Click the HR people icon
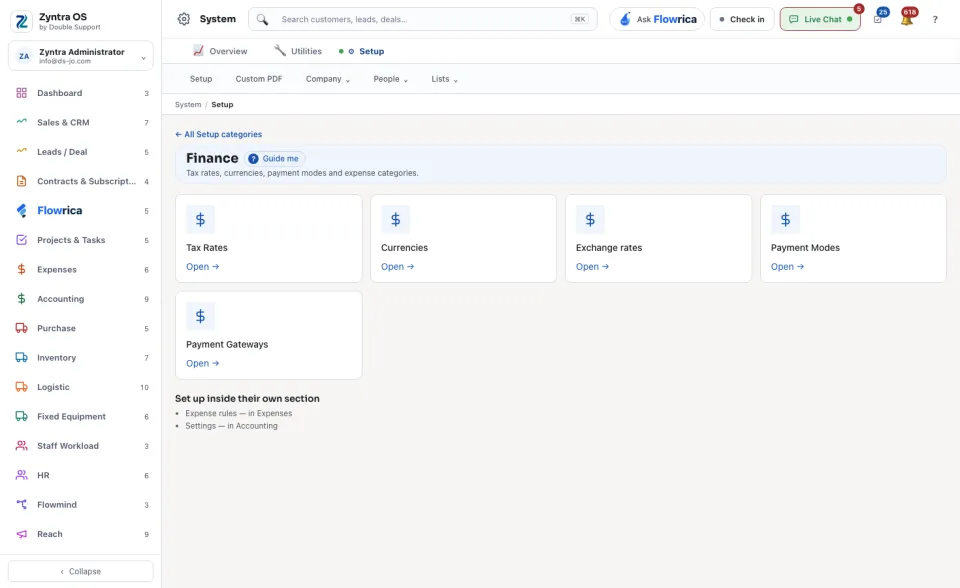The width and height of the screenshot is (960, 588). click(21, 475)
